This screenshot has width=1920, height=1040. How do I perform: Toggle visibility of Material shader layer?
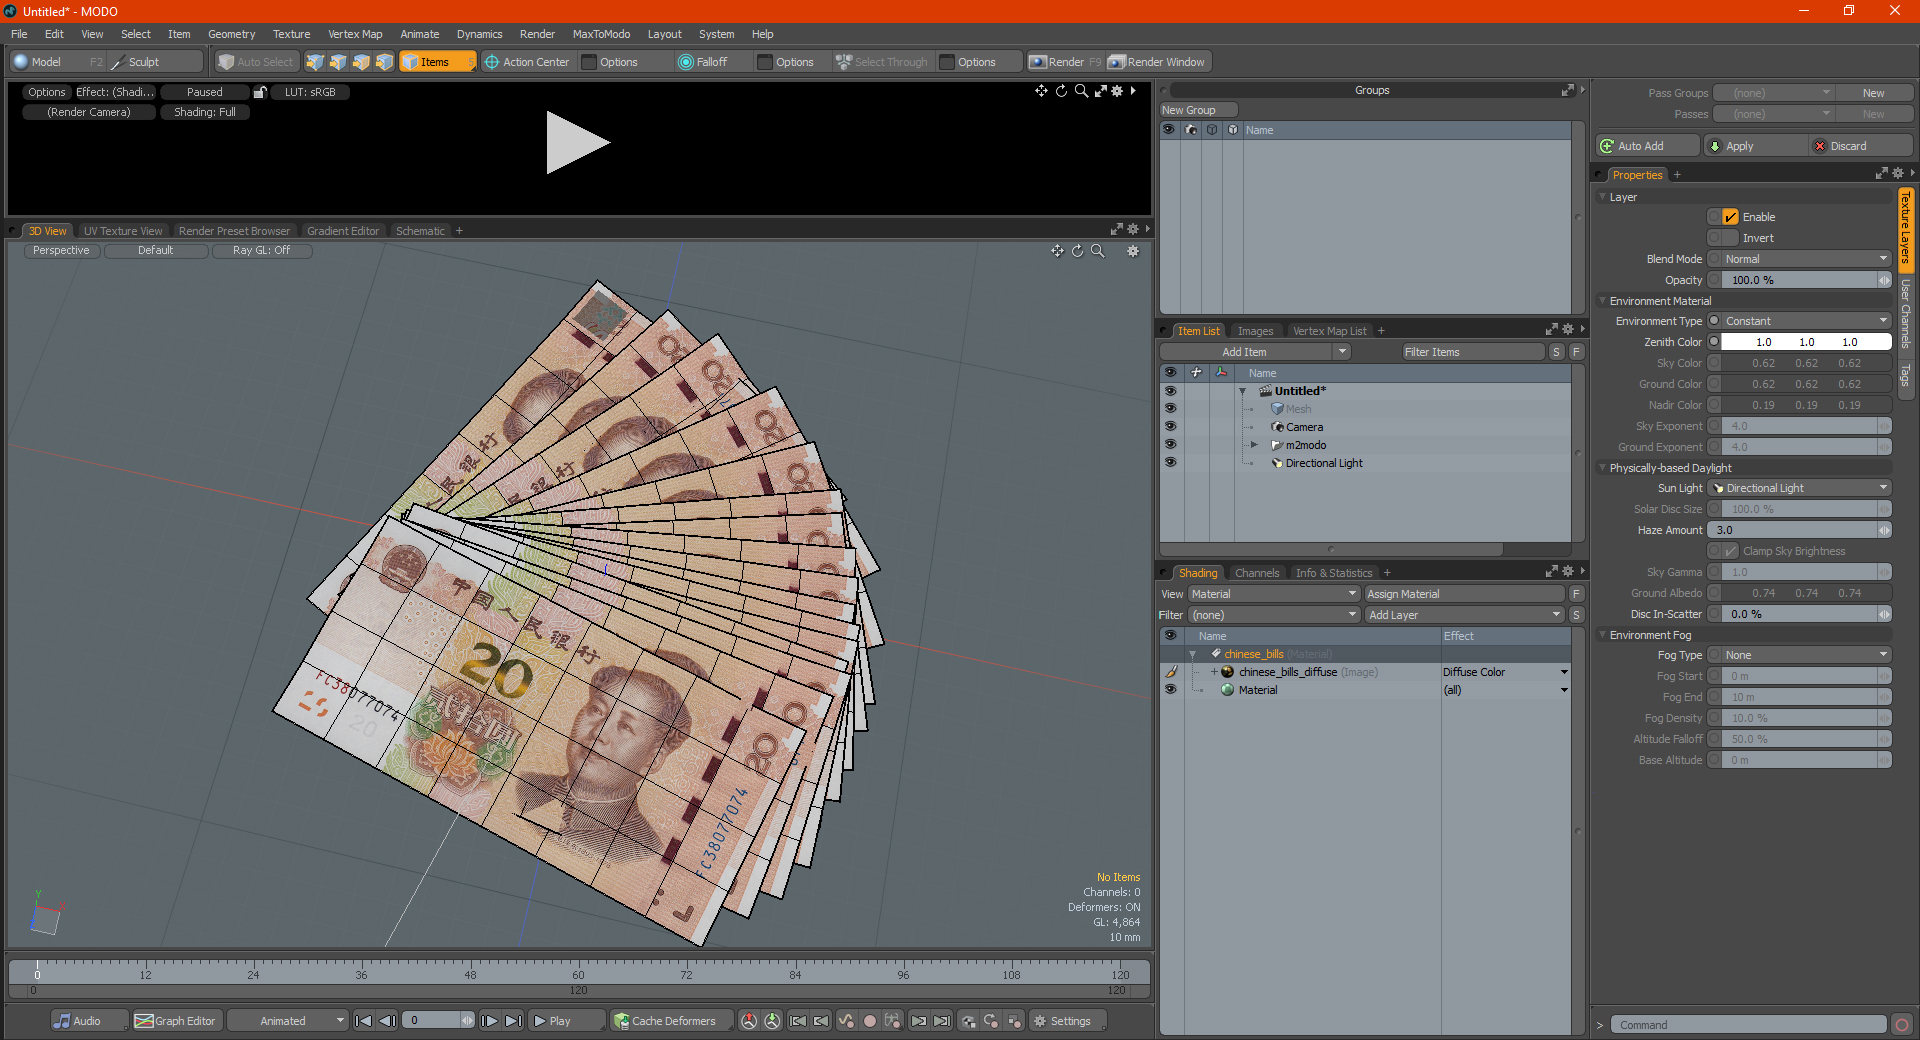(x=1170, y=690)
